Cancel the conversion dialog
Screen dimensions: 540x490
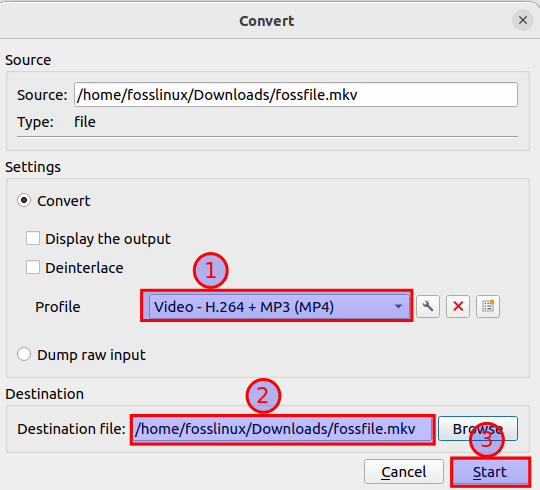pos(404,472)
